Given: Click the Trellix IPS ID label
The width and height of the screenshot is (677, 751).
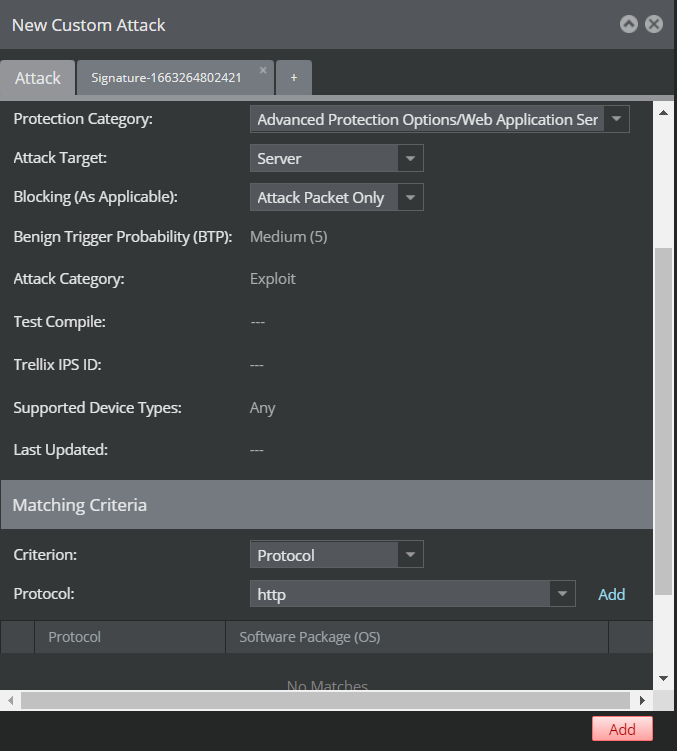Looking at the screenshot, I should [x=57, y=364].
